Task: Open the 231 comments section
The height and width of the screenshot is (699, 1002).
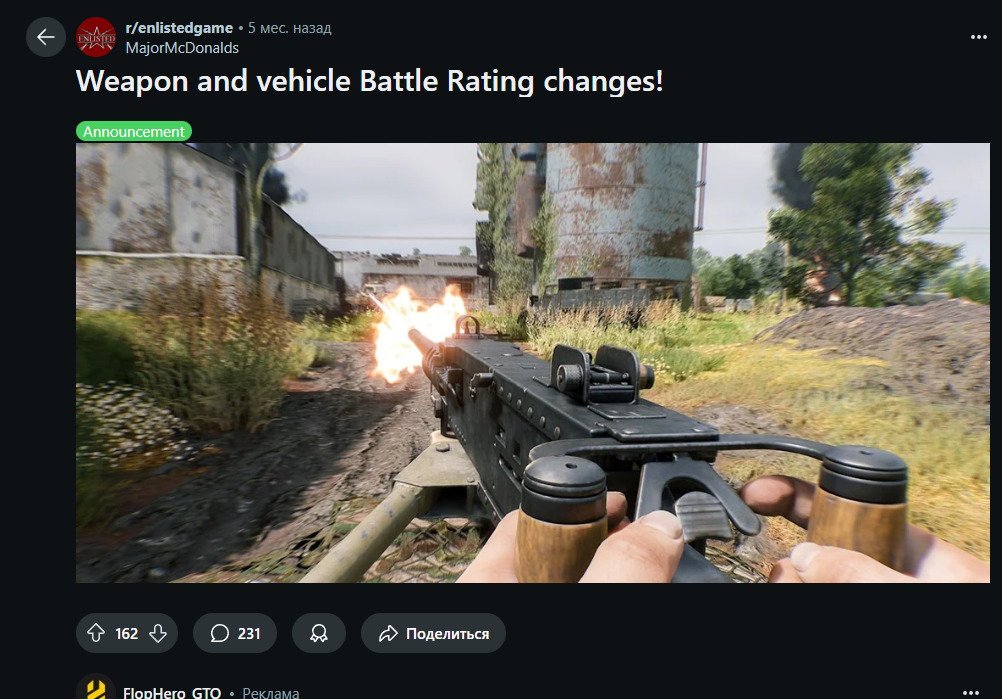Action: 235,633
